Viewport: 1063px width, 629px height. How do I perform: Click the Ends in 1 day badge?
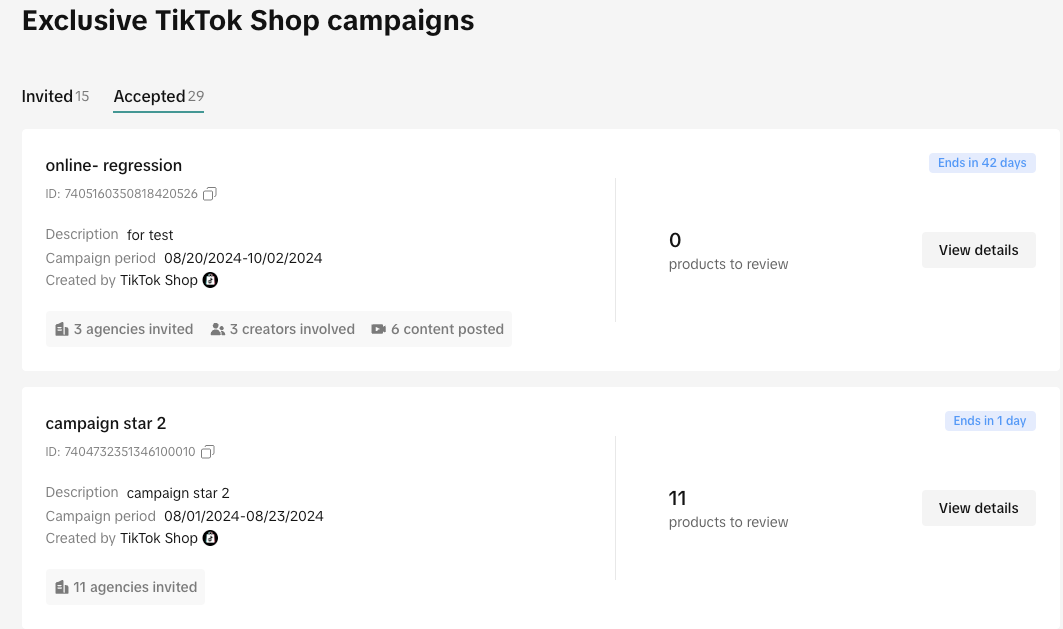[990, 421]
